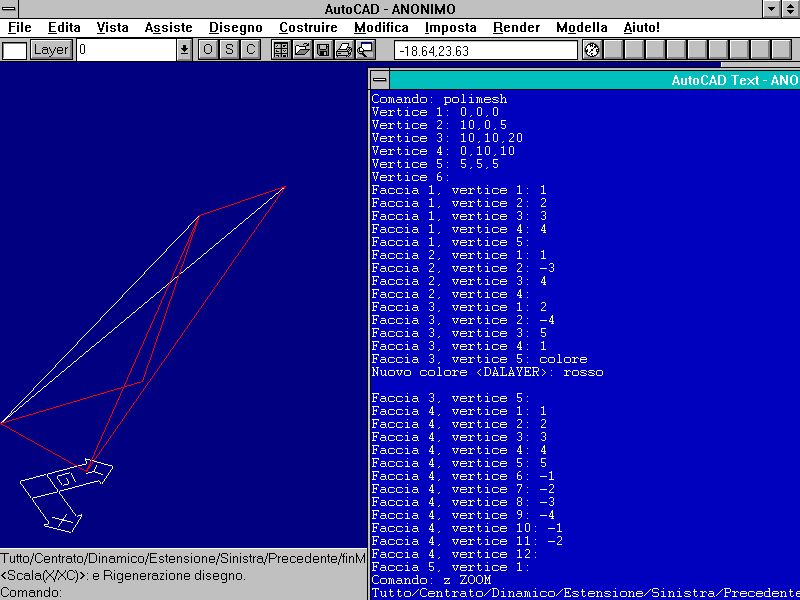
Task: Open the Modella menu
Action: point(582,27)
